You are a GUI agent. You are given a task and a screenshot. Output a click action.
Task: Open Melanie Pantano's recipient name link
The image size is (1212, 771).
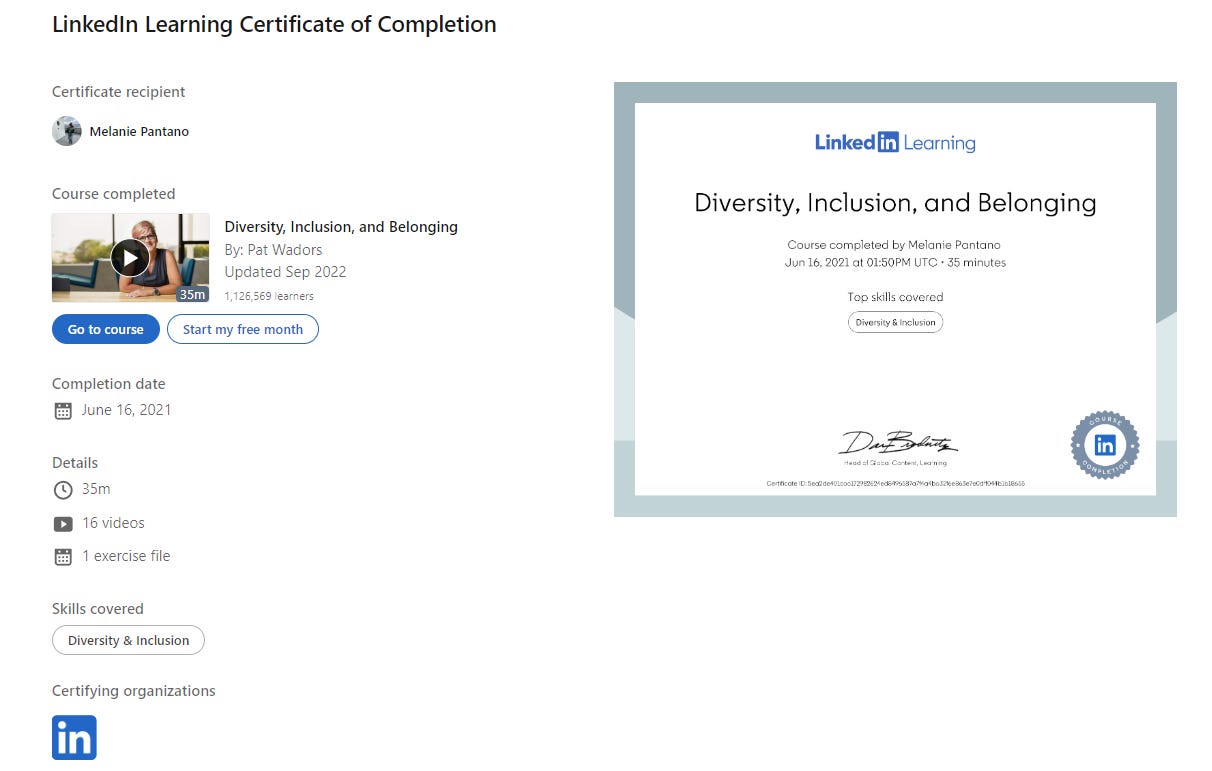(139, 131)
